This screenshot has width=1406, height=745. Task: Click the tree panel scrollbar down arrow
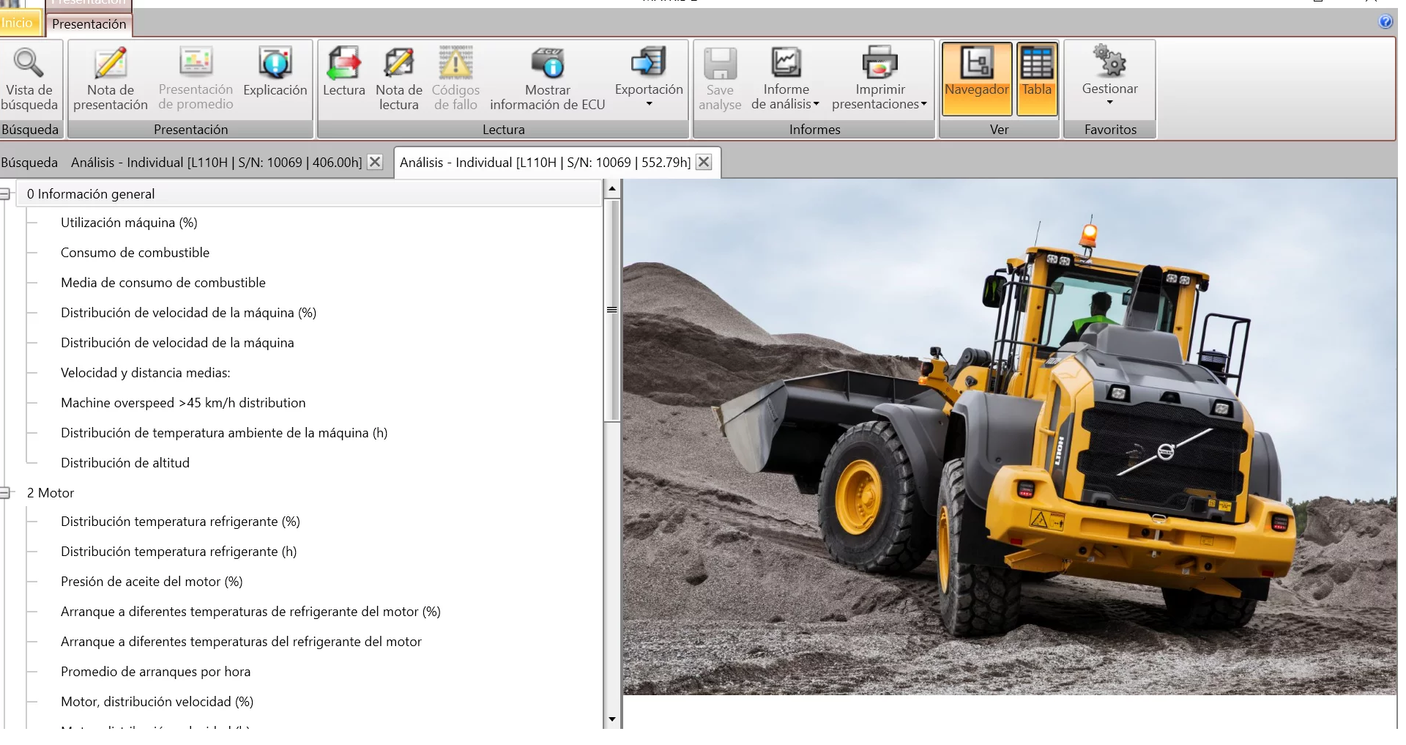611,718
